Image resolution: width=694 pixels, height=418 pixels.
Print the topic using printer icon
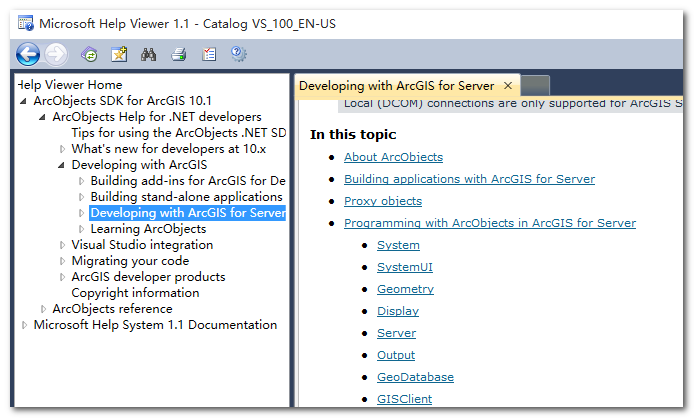point(179,54)
